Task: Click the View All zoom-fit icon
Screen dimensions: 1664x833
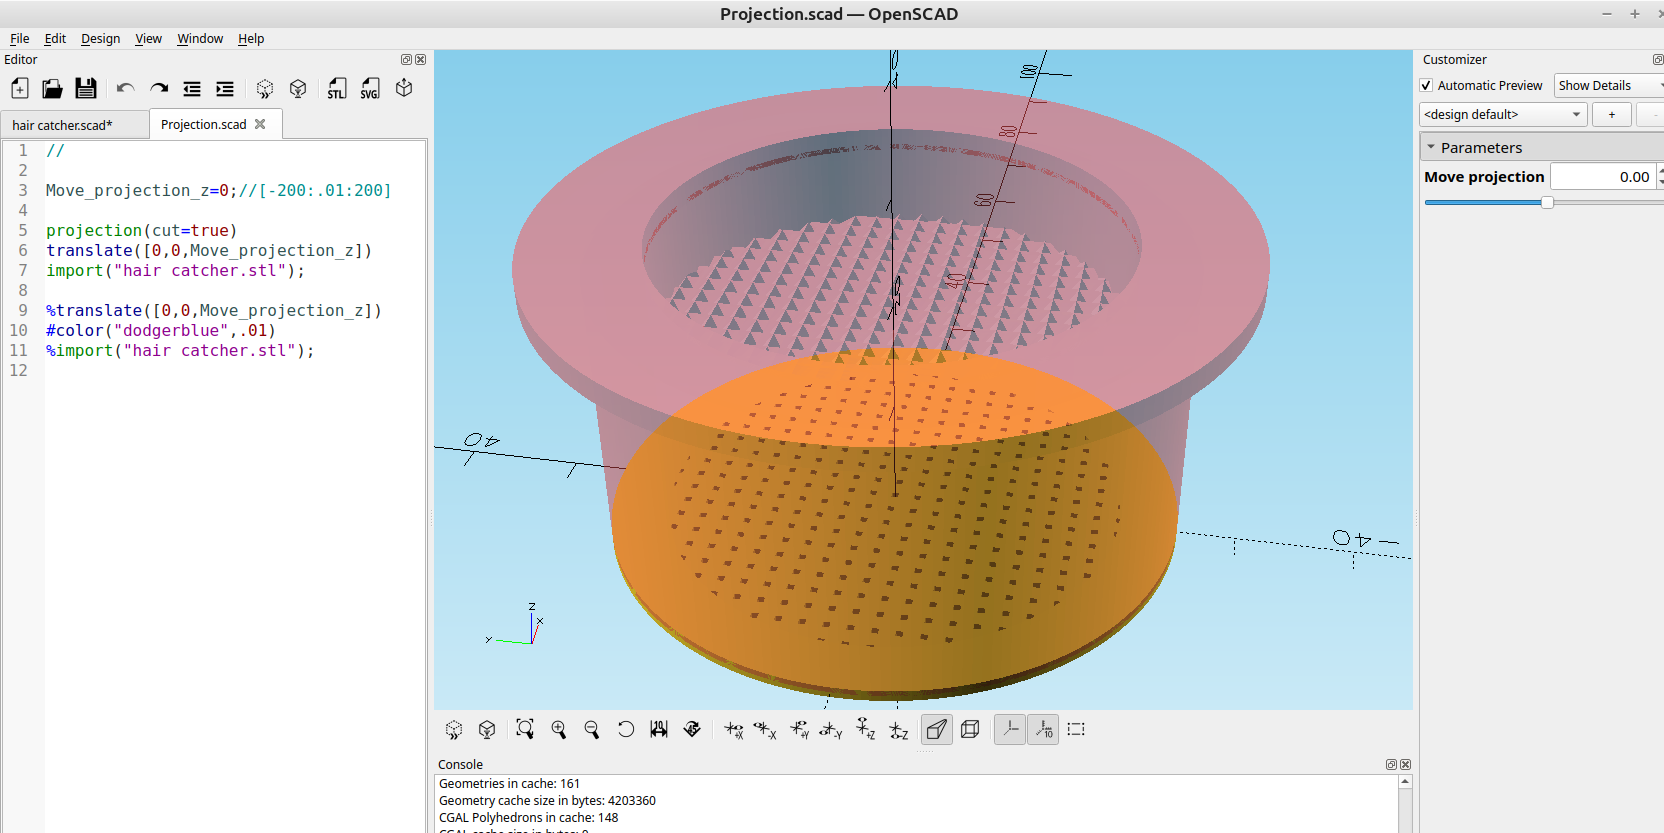Action: [525, 730]
